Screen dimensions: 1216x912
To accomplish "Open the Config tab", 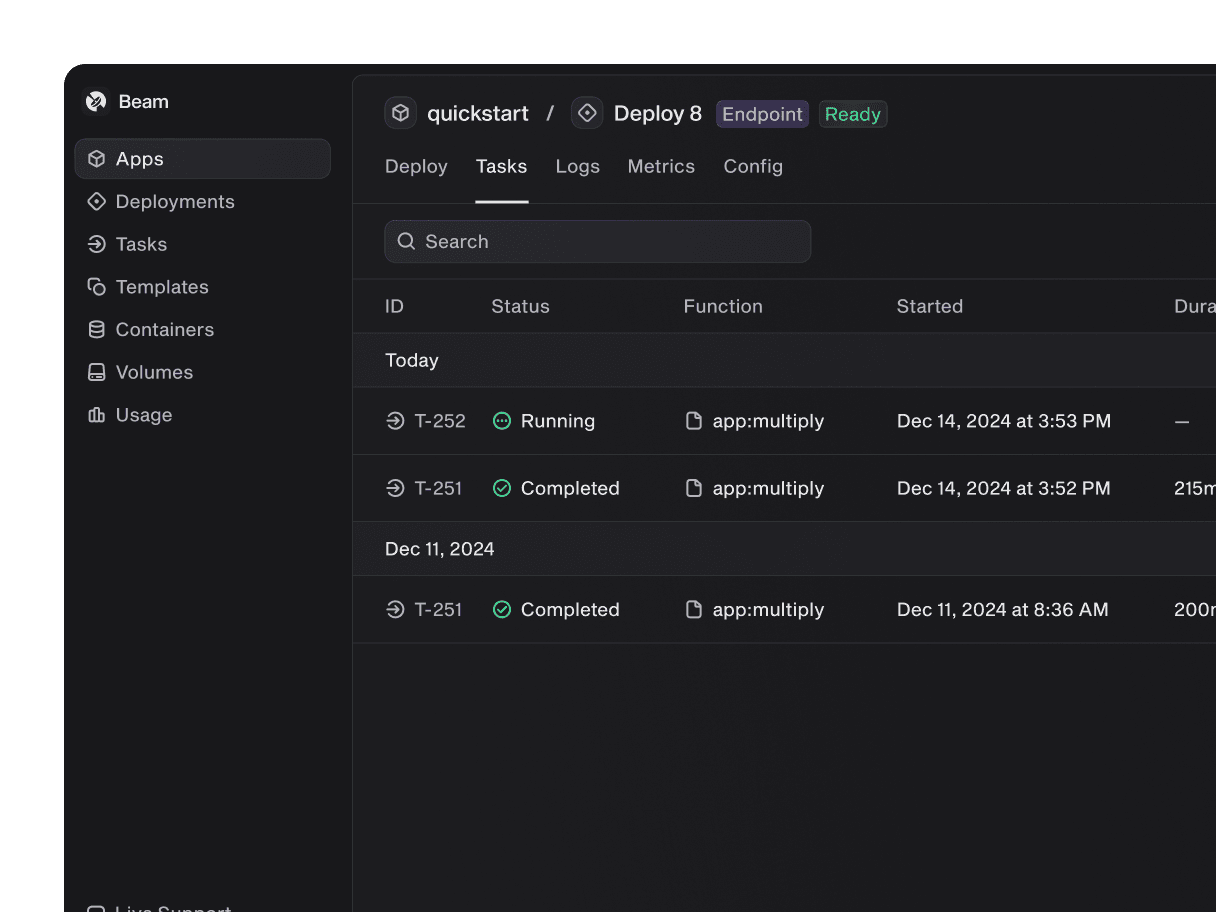I will click(x=753, y=167).
